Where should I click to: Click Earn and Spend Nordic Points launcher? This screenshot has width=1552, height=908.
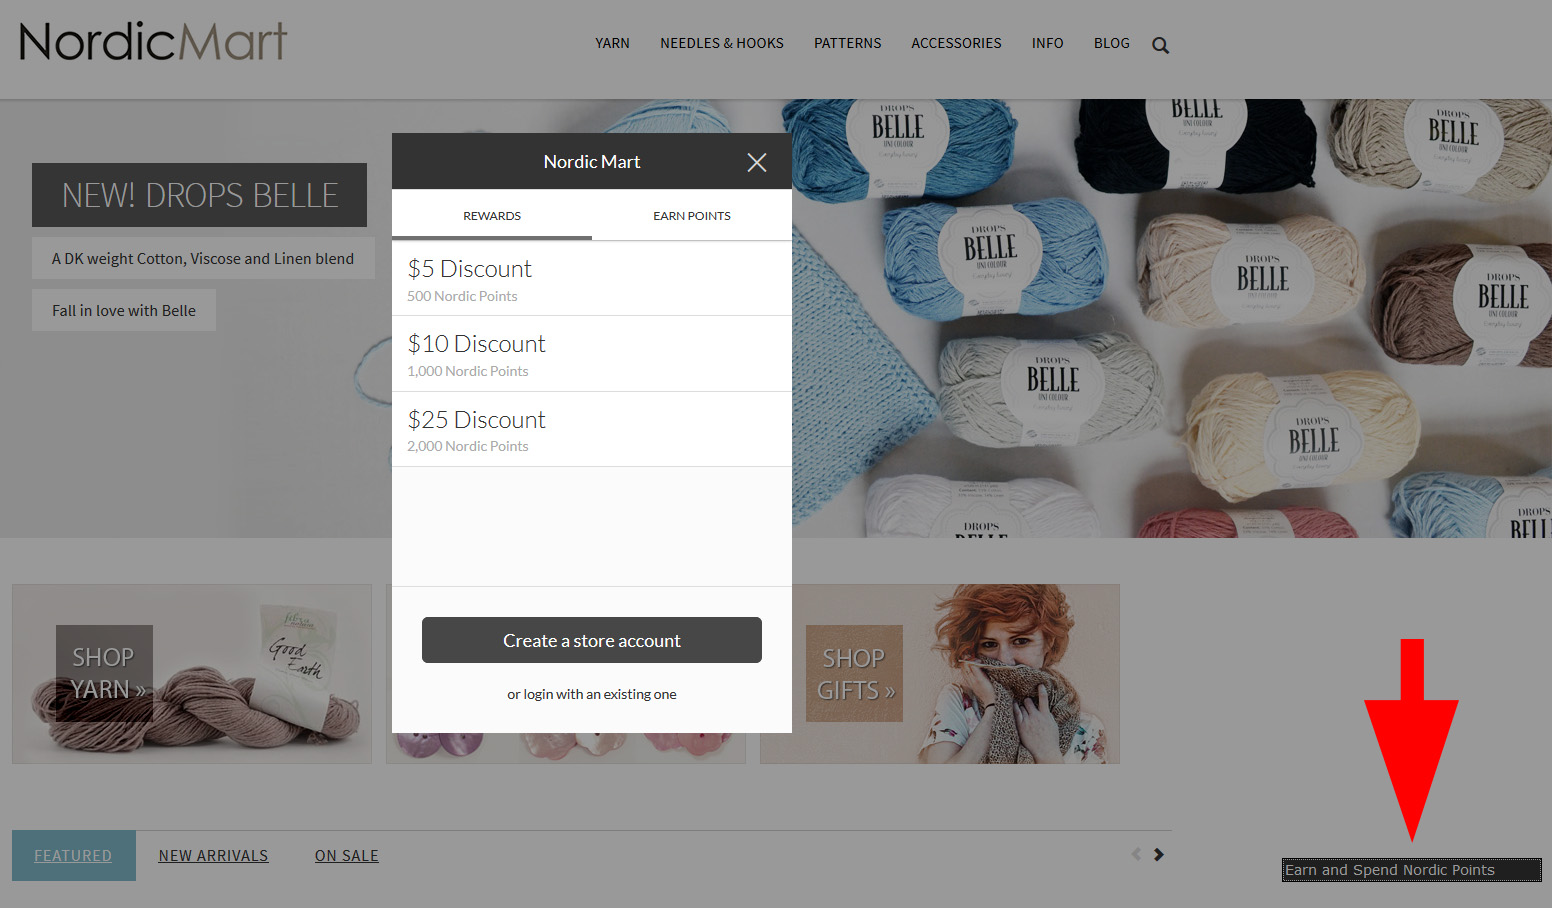pyautogui.click(x=1412, y=870)
